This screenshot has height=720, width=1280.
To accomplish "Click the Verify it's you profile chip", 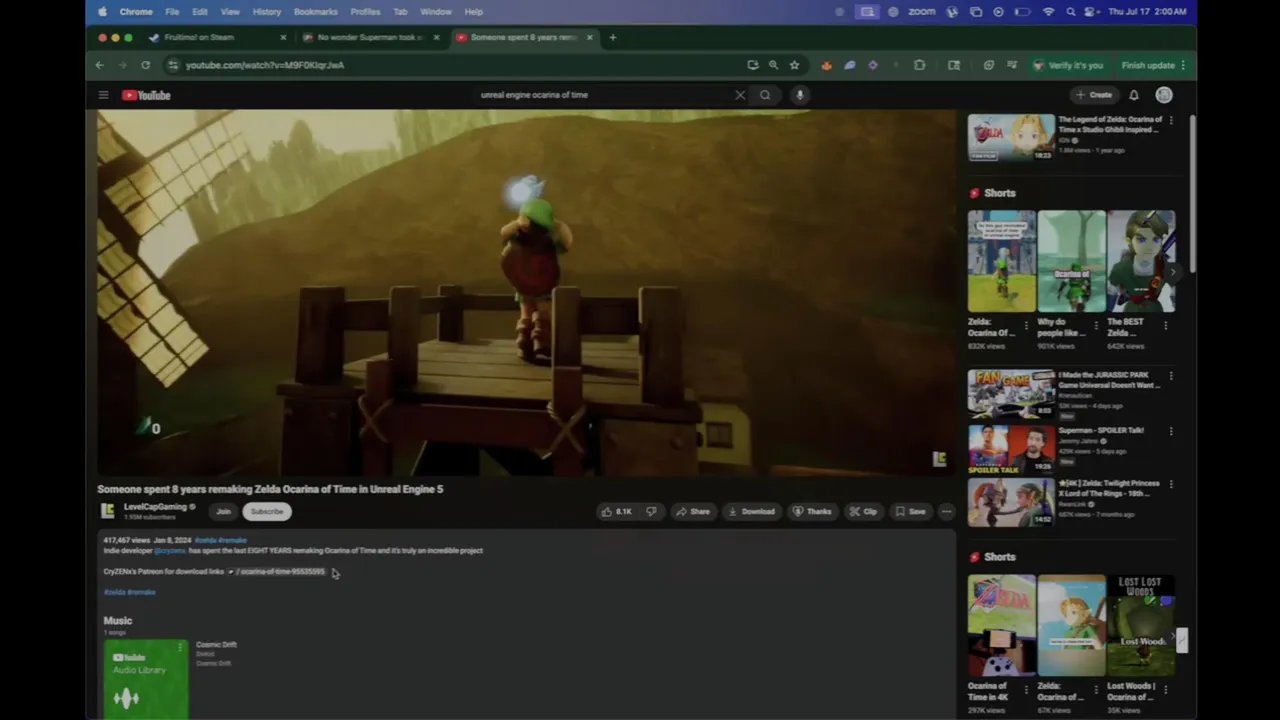I will (x=1068, y=65).
